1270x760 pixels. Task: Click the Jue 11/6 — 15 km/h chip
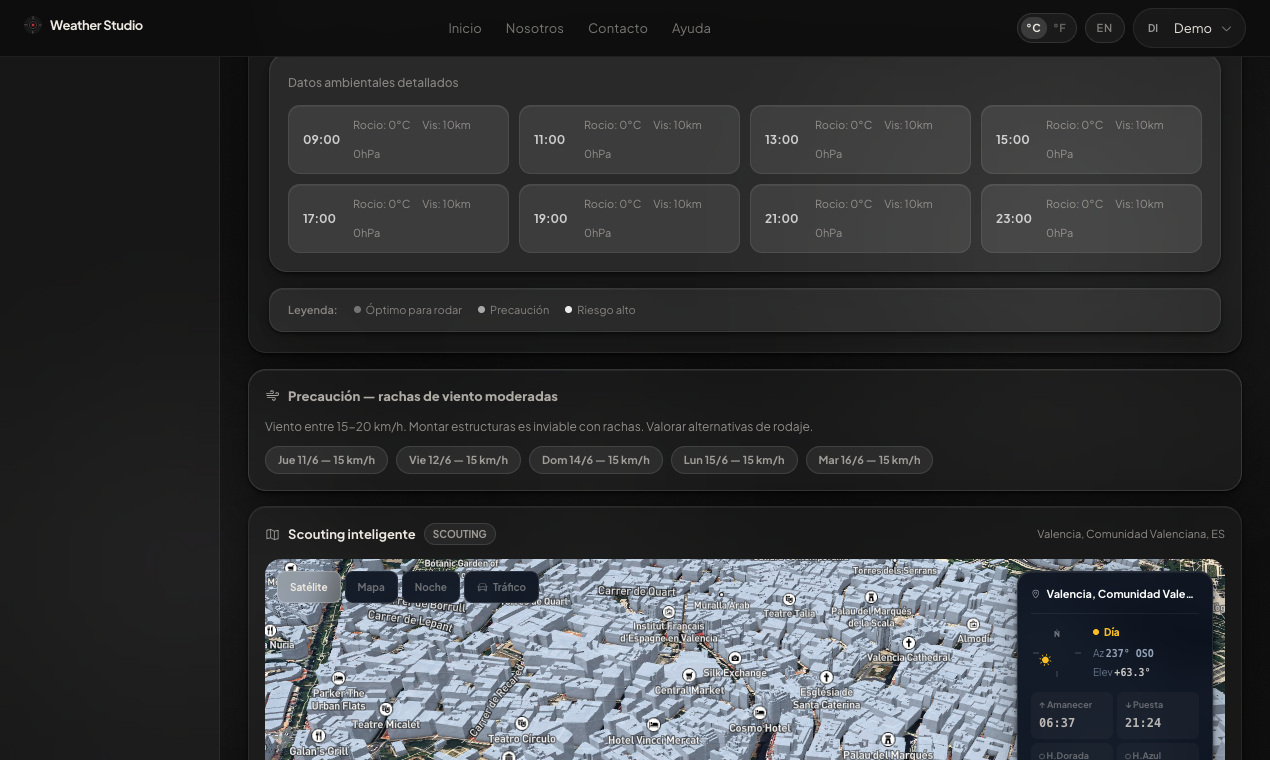(326, 460)
